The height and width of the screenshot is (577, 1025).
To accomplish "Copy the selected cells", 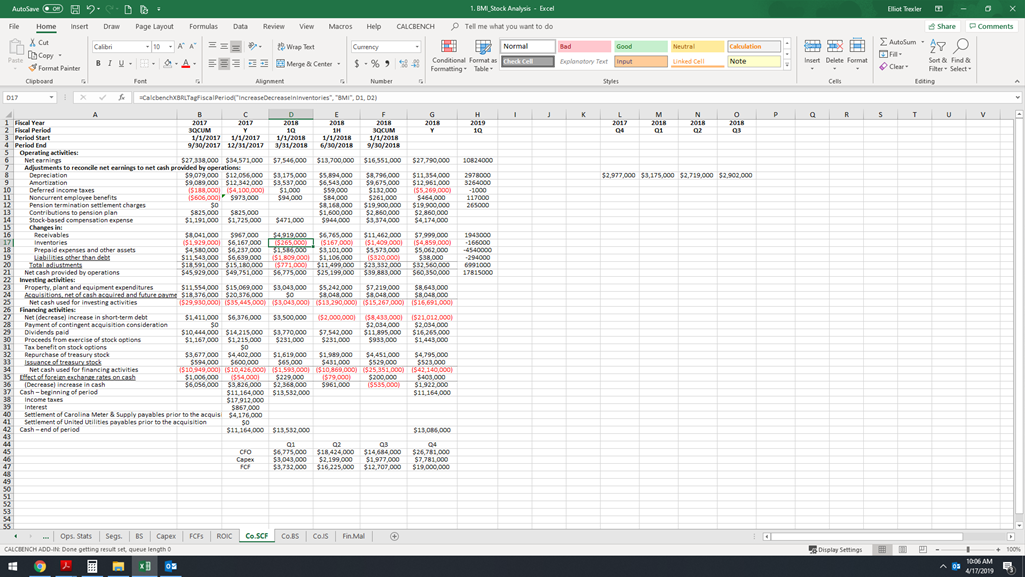I will 41,56.
